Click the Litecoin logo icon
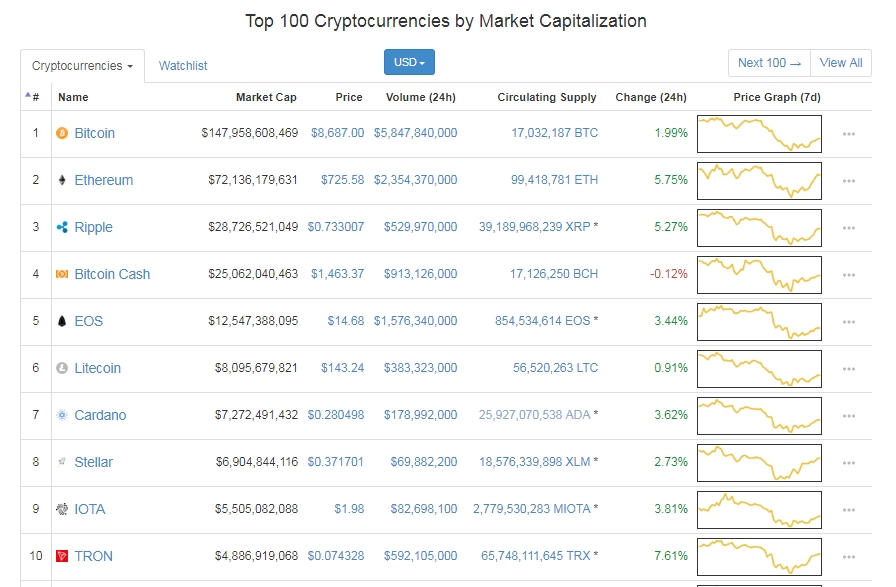The height and width of the screenshot is (587, 896). [x=62, y=368]
